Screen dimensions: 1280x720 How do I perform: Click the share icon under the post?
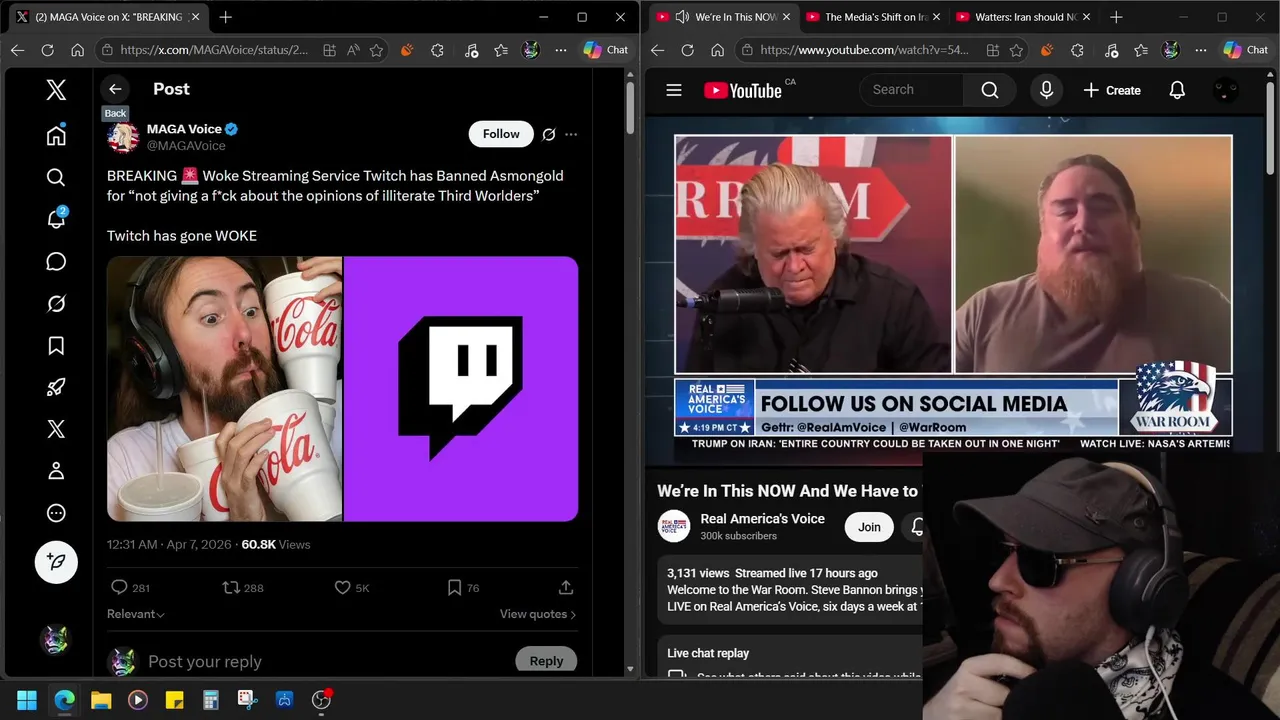566,587
